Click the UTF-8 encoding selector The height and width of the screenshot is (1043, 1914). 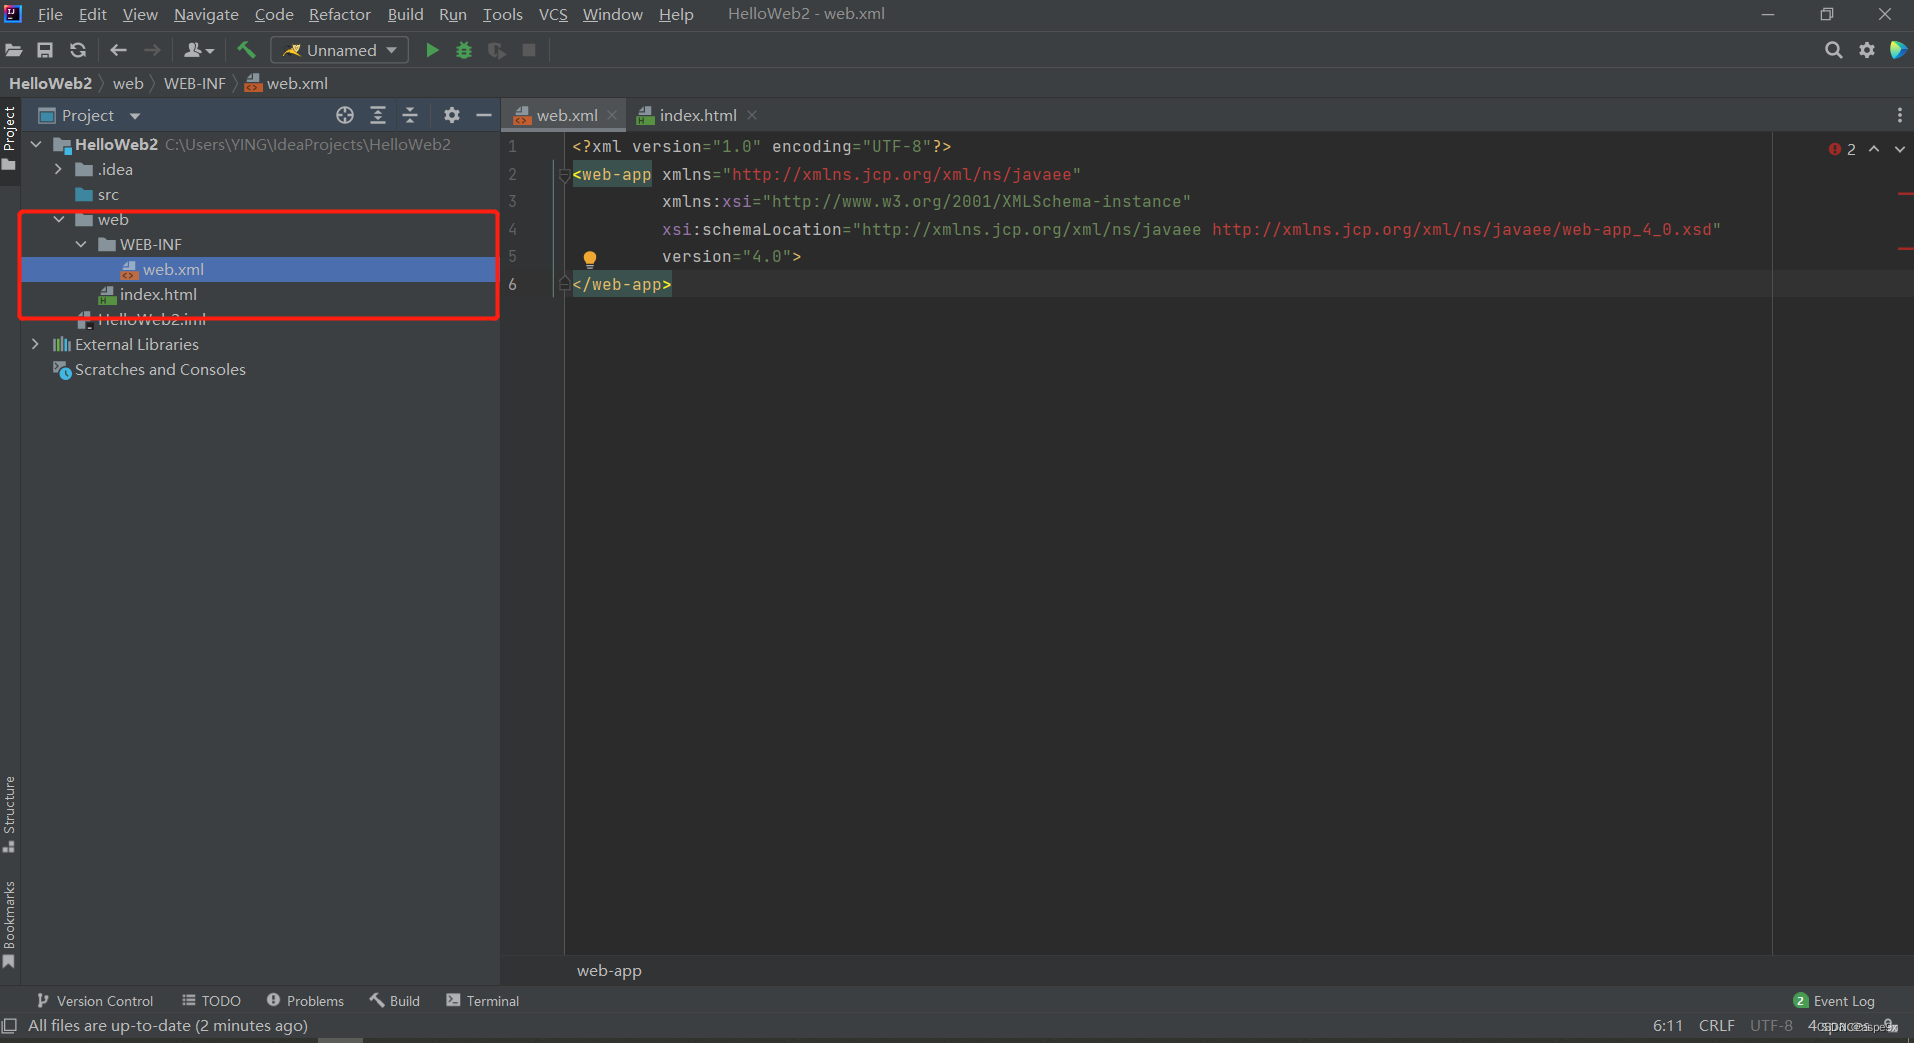[x=1771, y=1025]
